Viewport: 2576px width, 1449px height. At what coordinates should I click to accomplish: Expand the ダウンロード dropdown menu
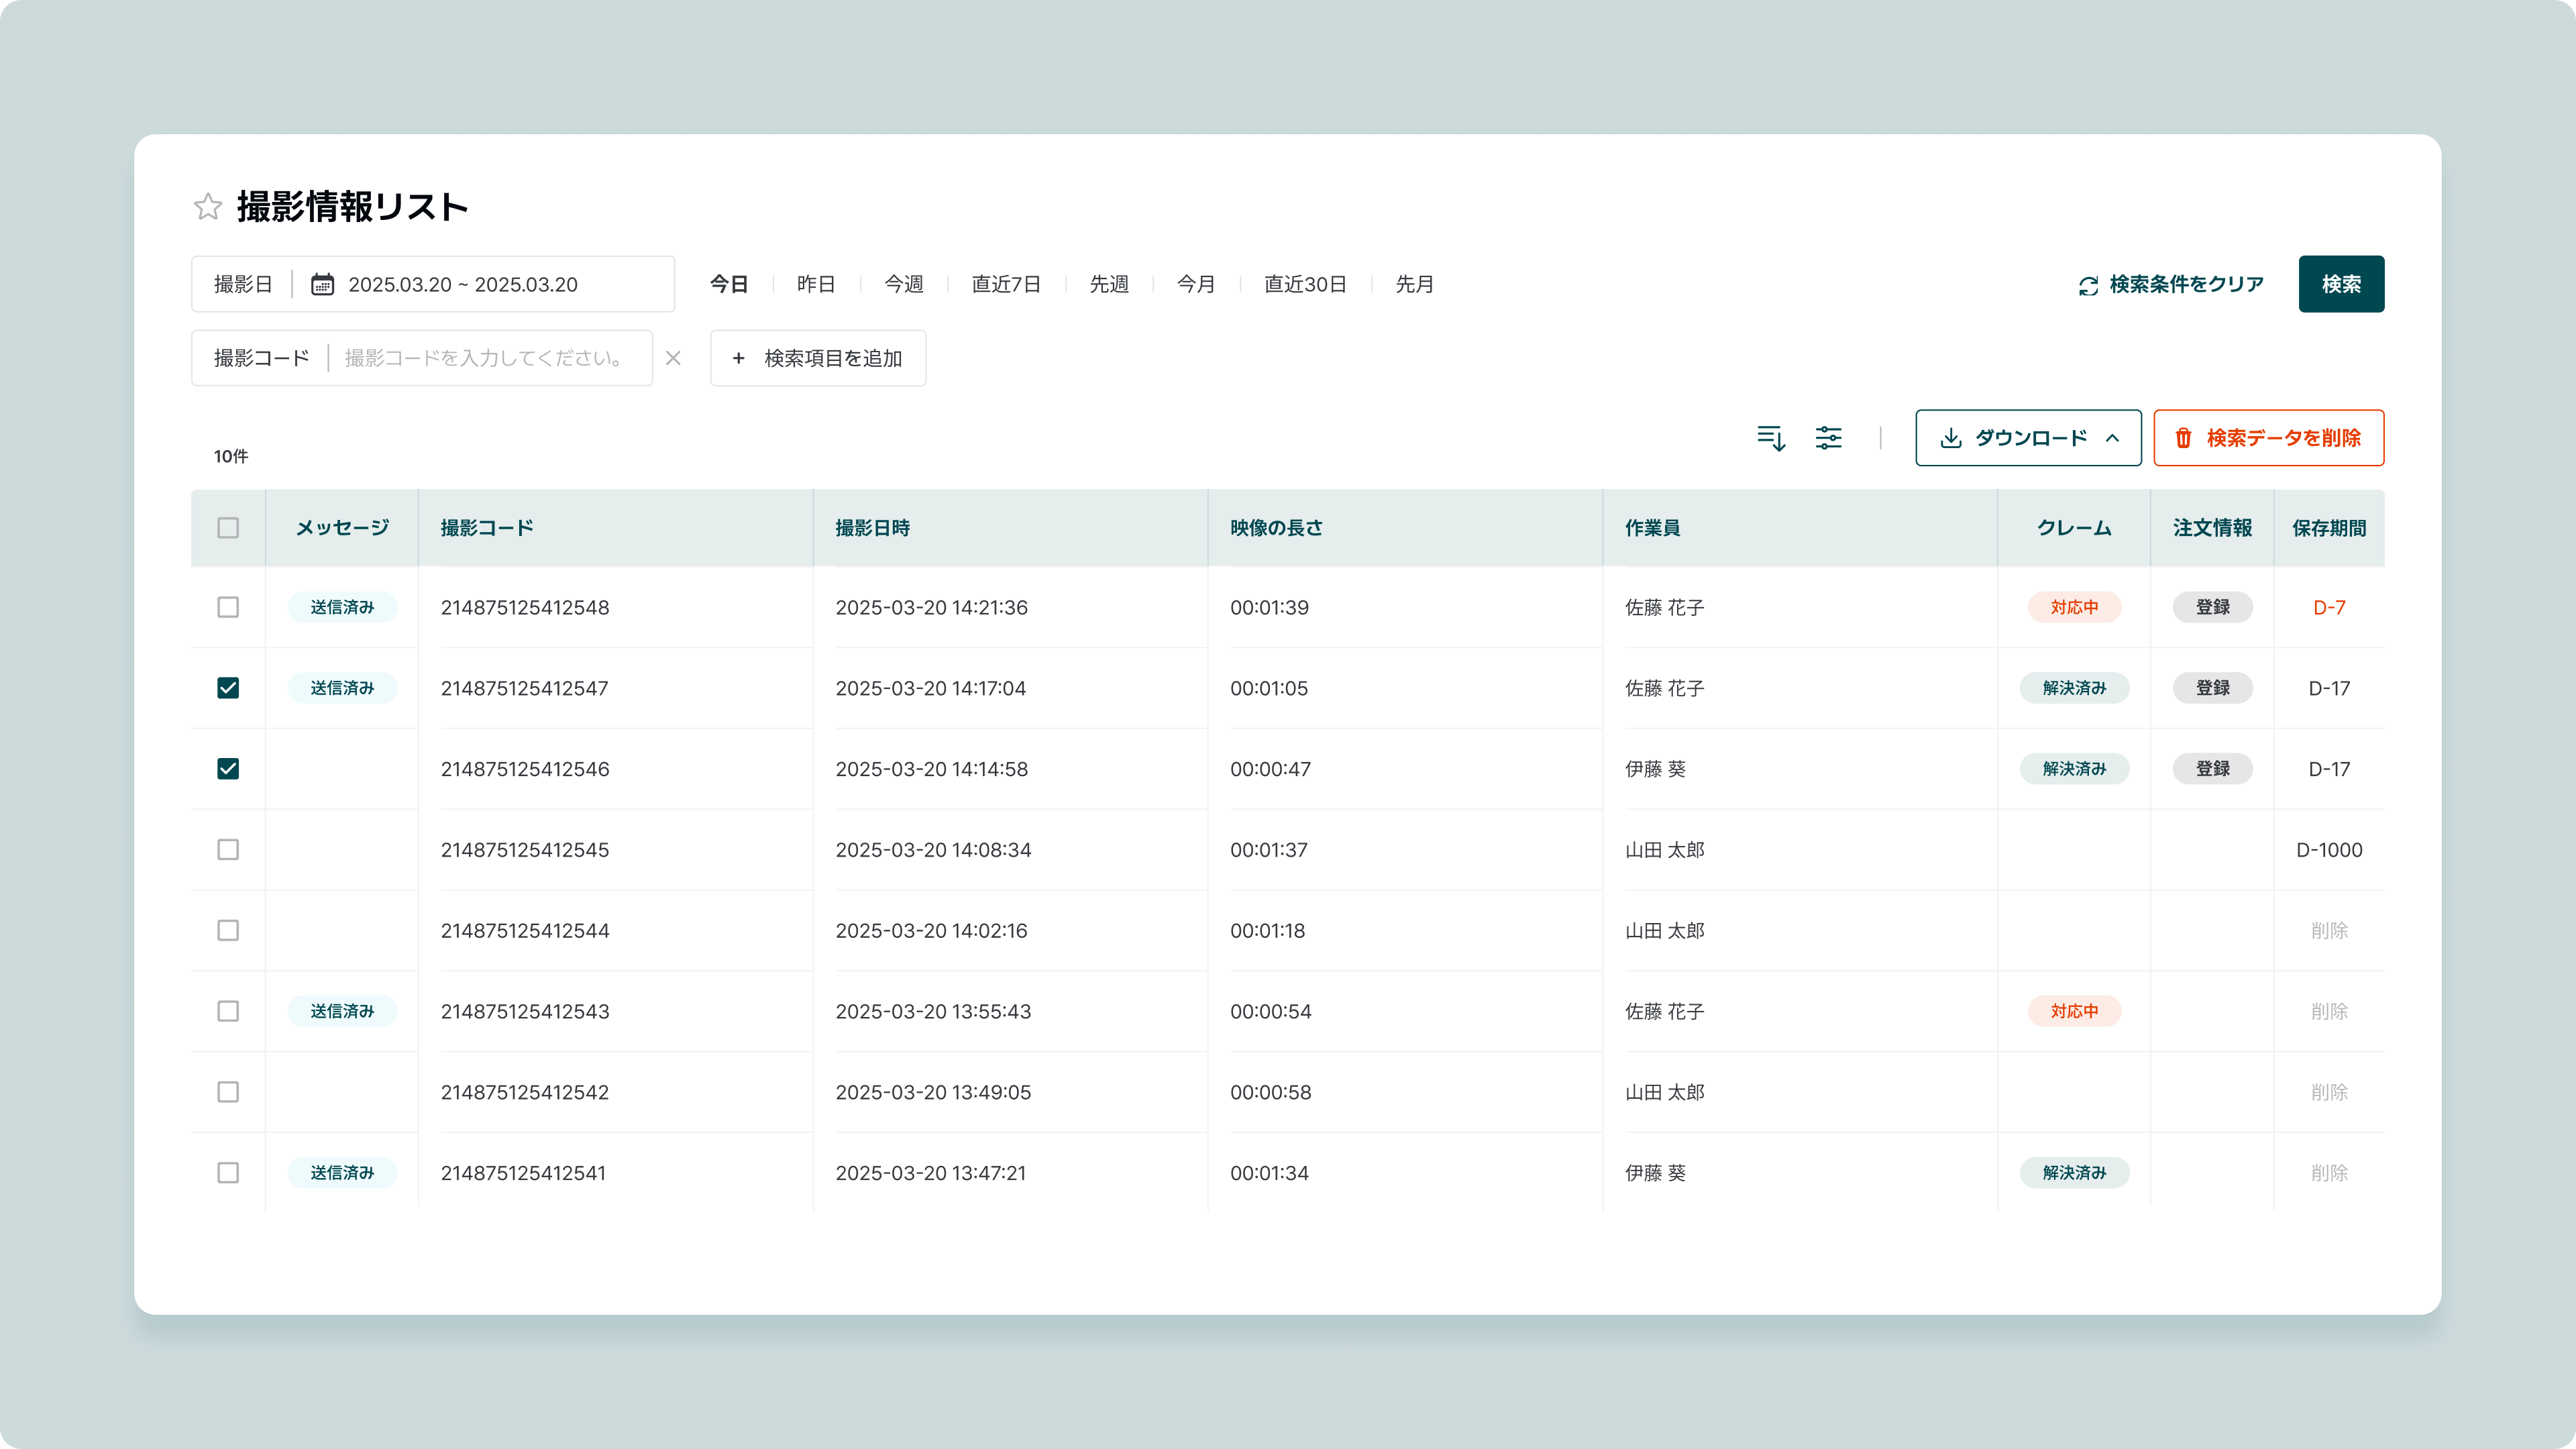(2028, 438)
